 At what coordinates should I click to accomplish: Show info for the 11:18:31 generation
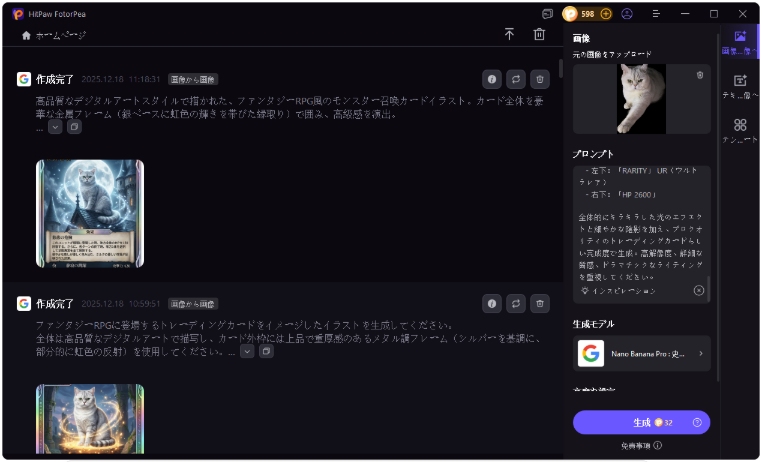(x=492, y=79)
